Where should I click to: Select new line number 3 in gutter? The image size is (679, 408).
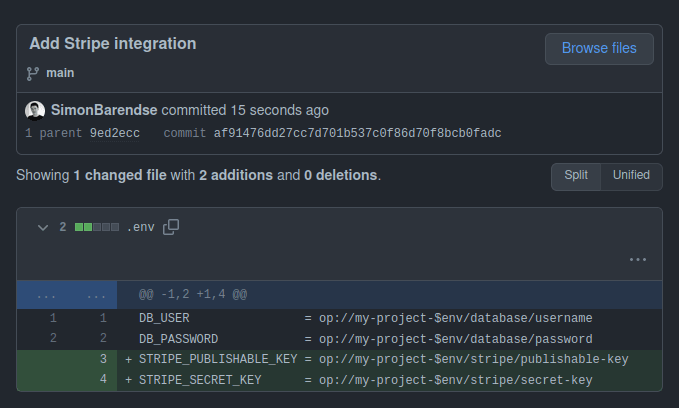[x=103, y=359]
